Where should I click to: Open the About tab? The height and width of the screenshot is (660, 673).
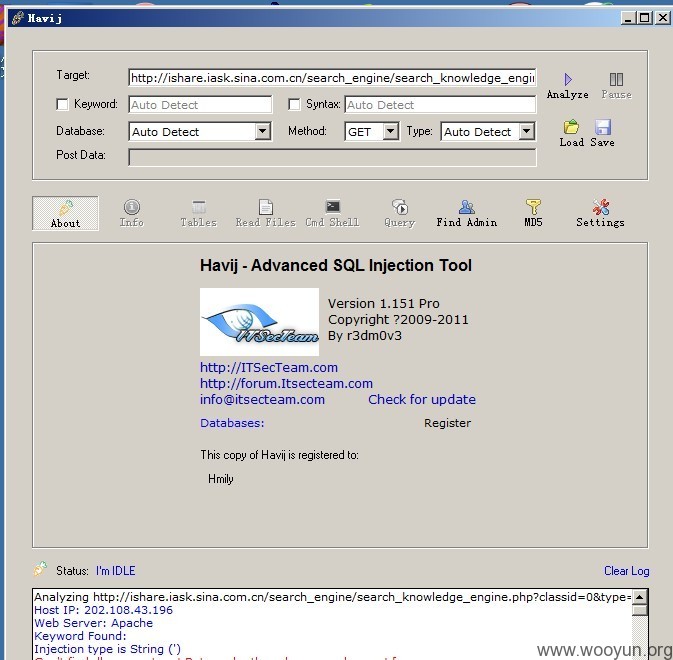point(65,213)
